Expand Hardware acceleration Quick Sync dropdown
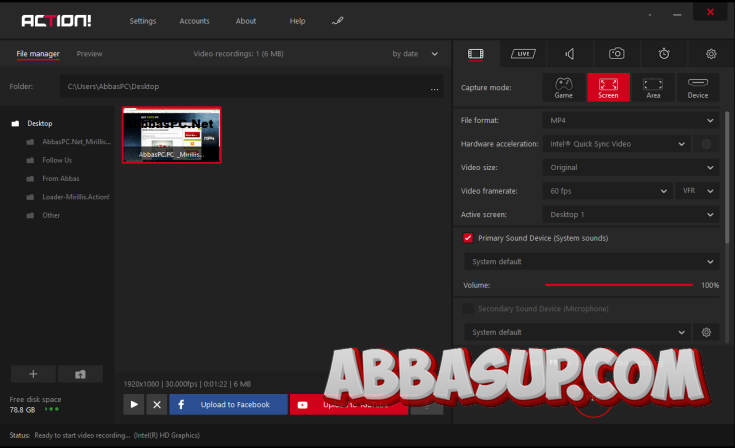 point(616,144)
